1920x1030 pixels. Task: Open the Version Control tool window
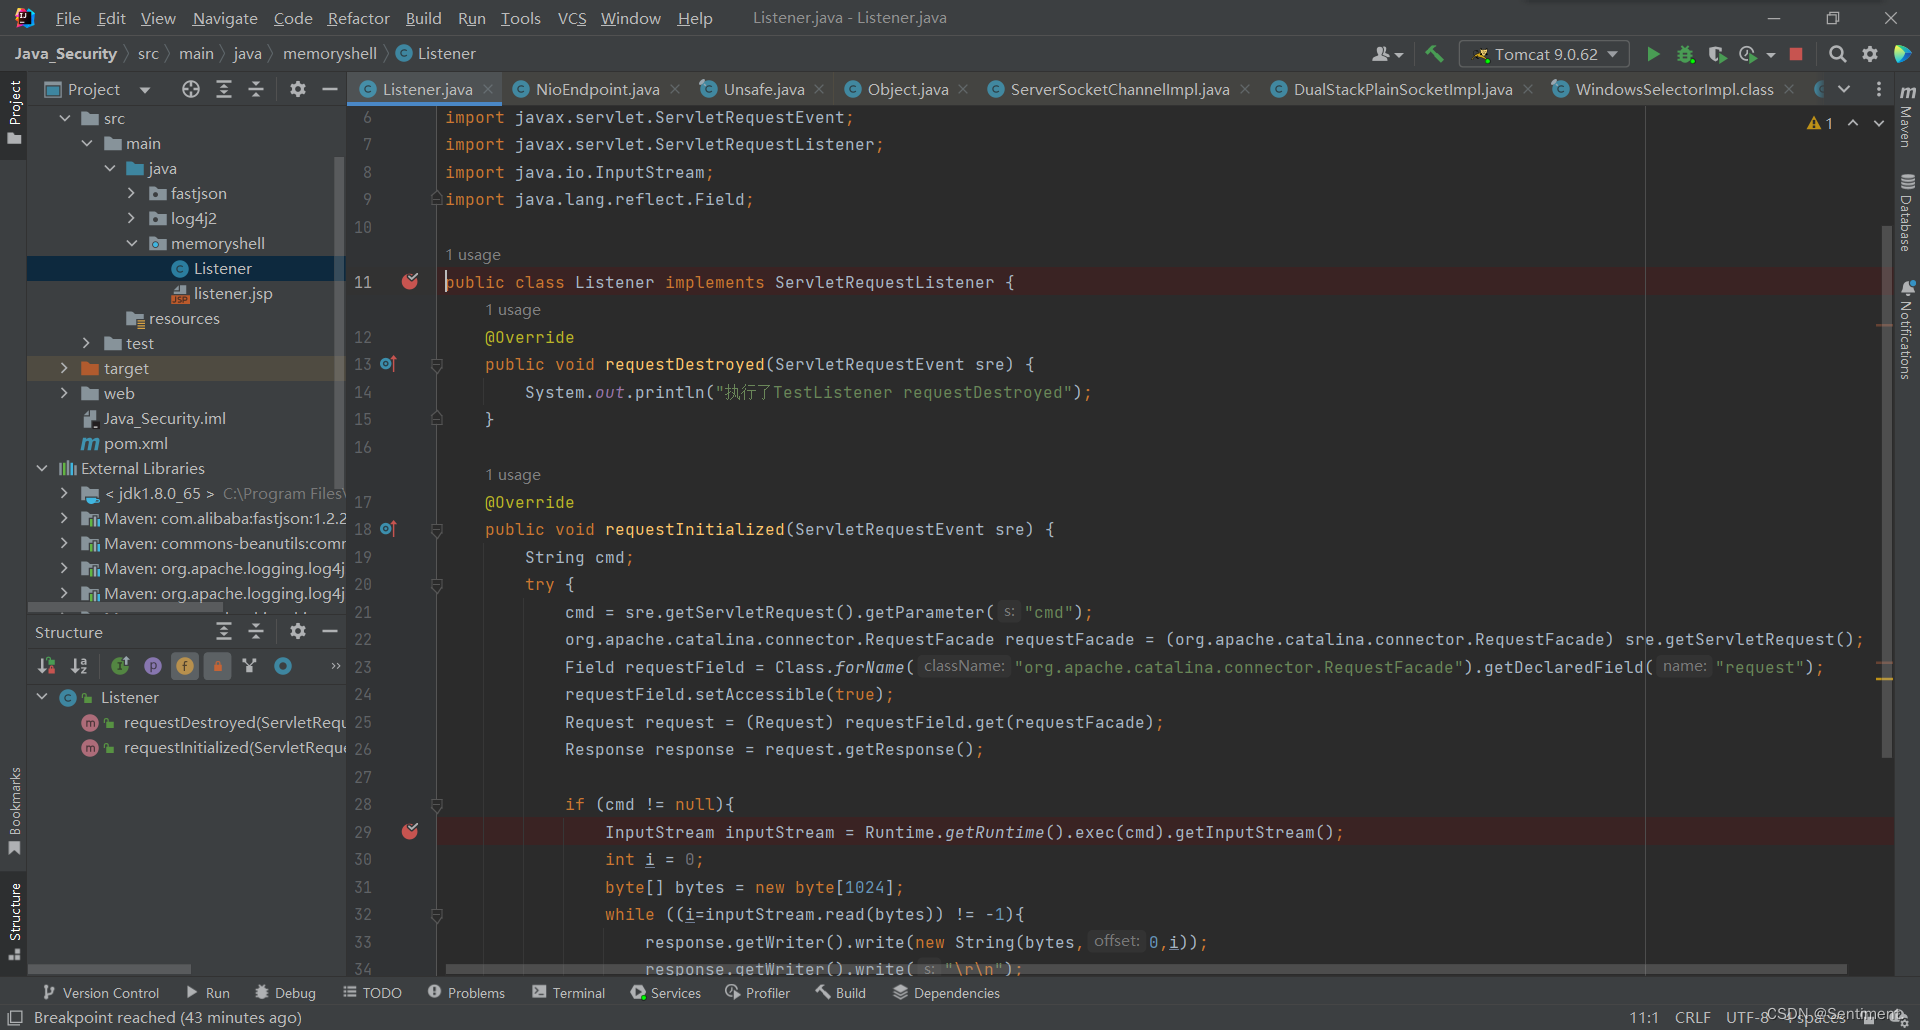pos(100,993)
